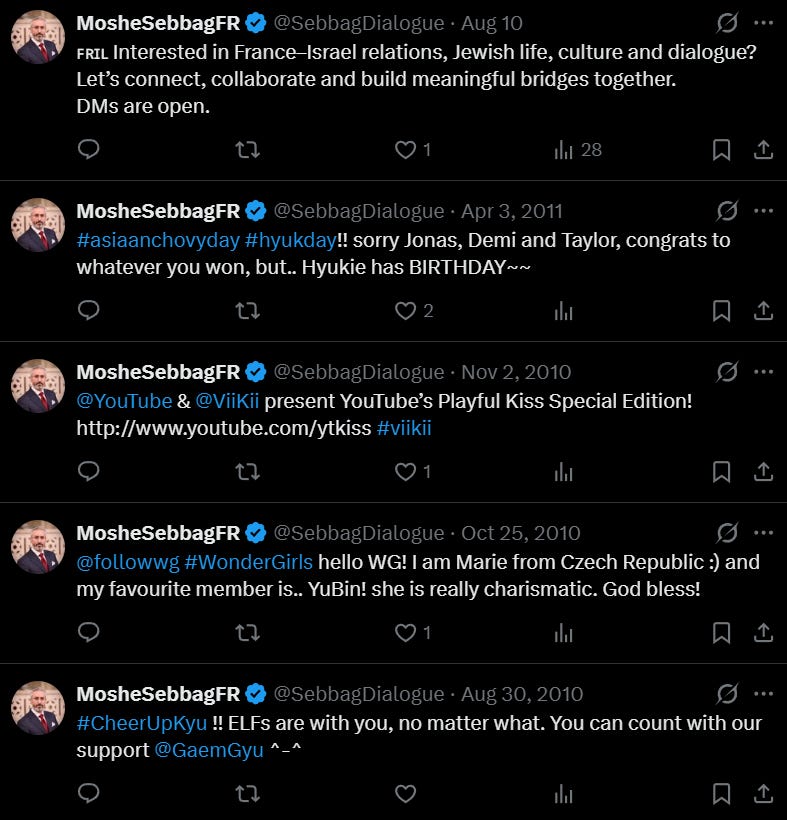This screenshot has width=787, height=820.
Task: Repost the Aug 30, 2010 #CheerUpKyu tweet
Action: point(247,794)
